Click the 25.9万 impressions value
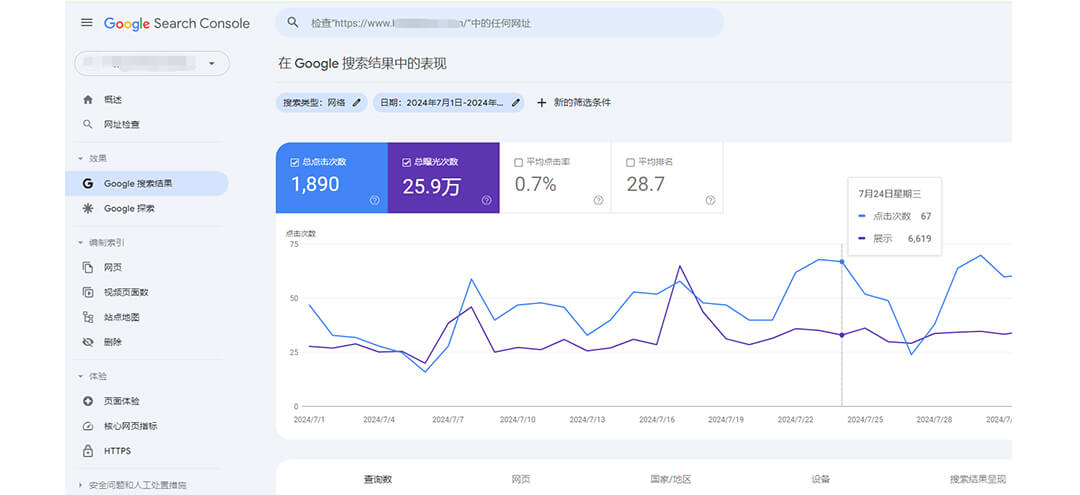This screenshot has width=1080, height=495. [431, 186]
